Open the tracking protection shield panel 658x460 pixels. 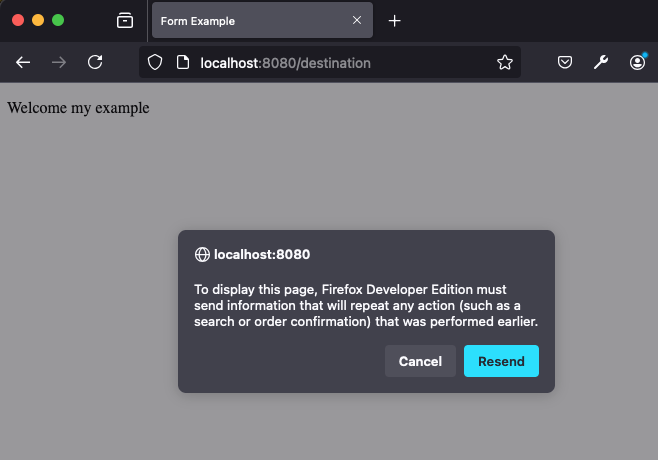point(155,62)
